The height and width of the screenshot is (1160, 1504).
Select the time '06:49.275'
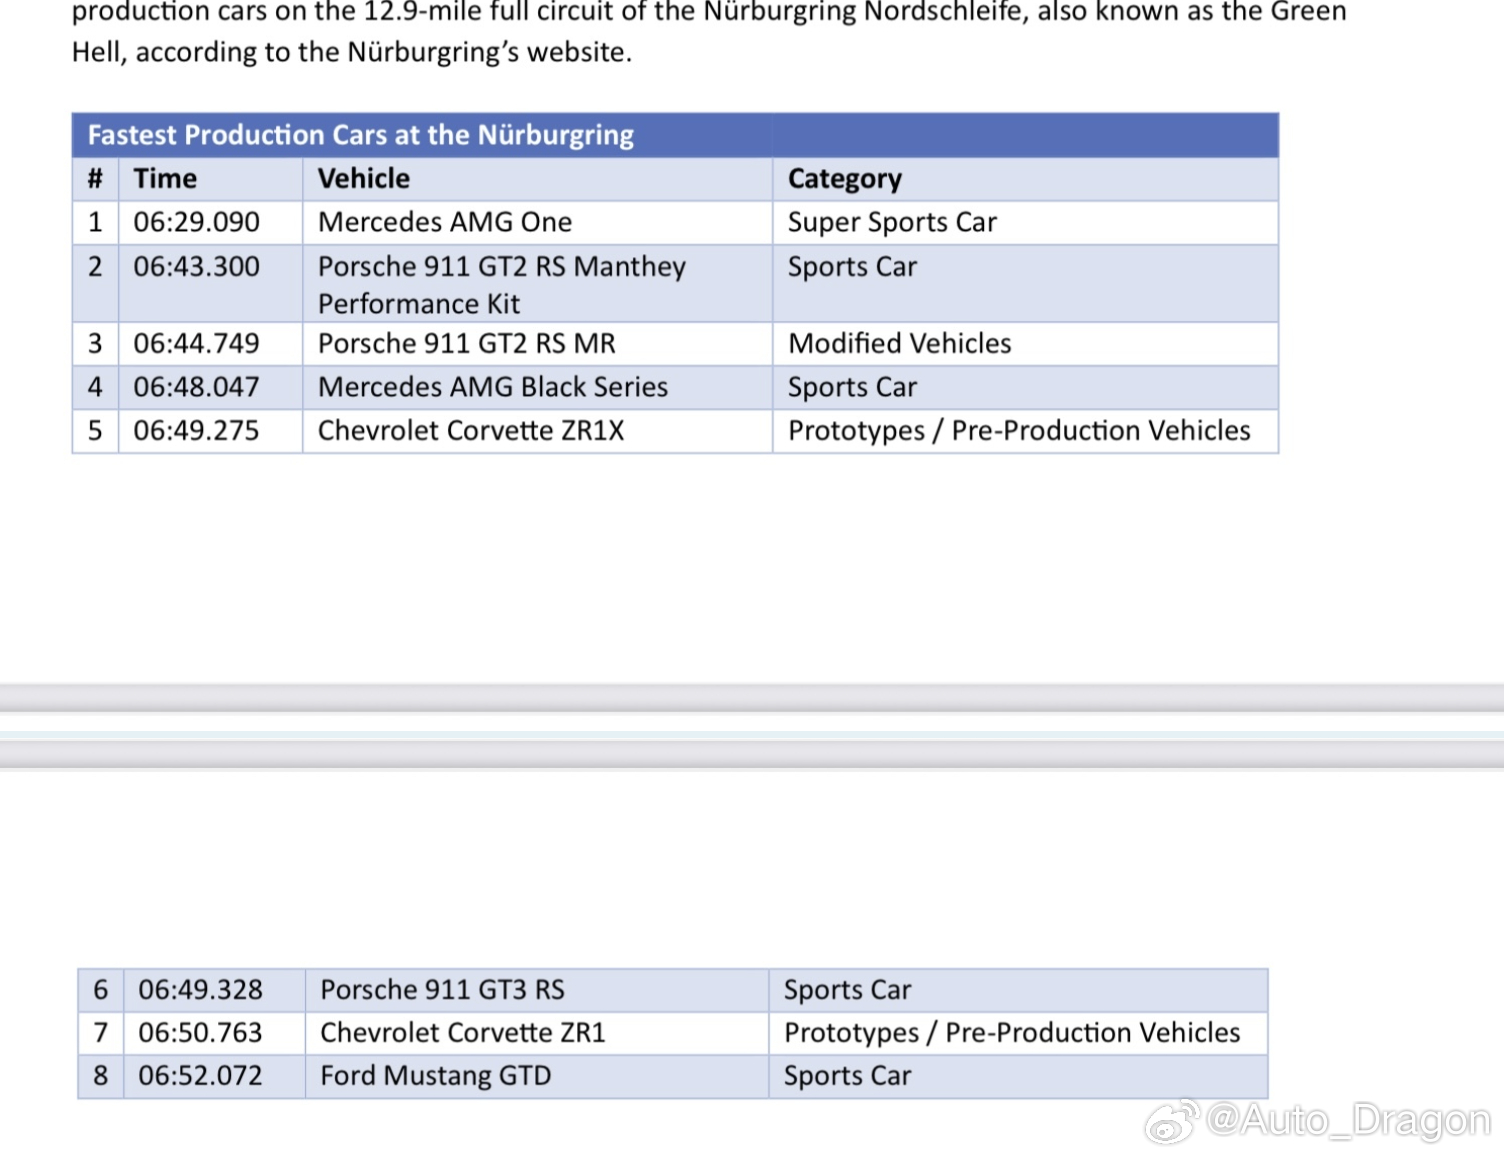click(x=196, y=431)
